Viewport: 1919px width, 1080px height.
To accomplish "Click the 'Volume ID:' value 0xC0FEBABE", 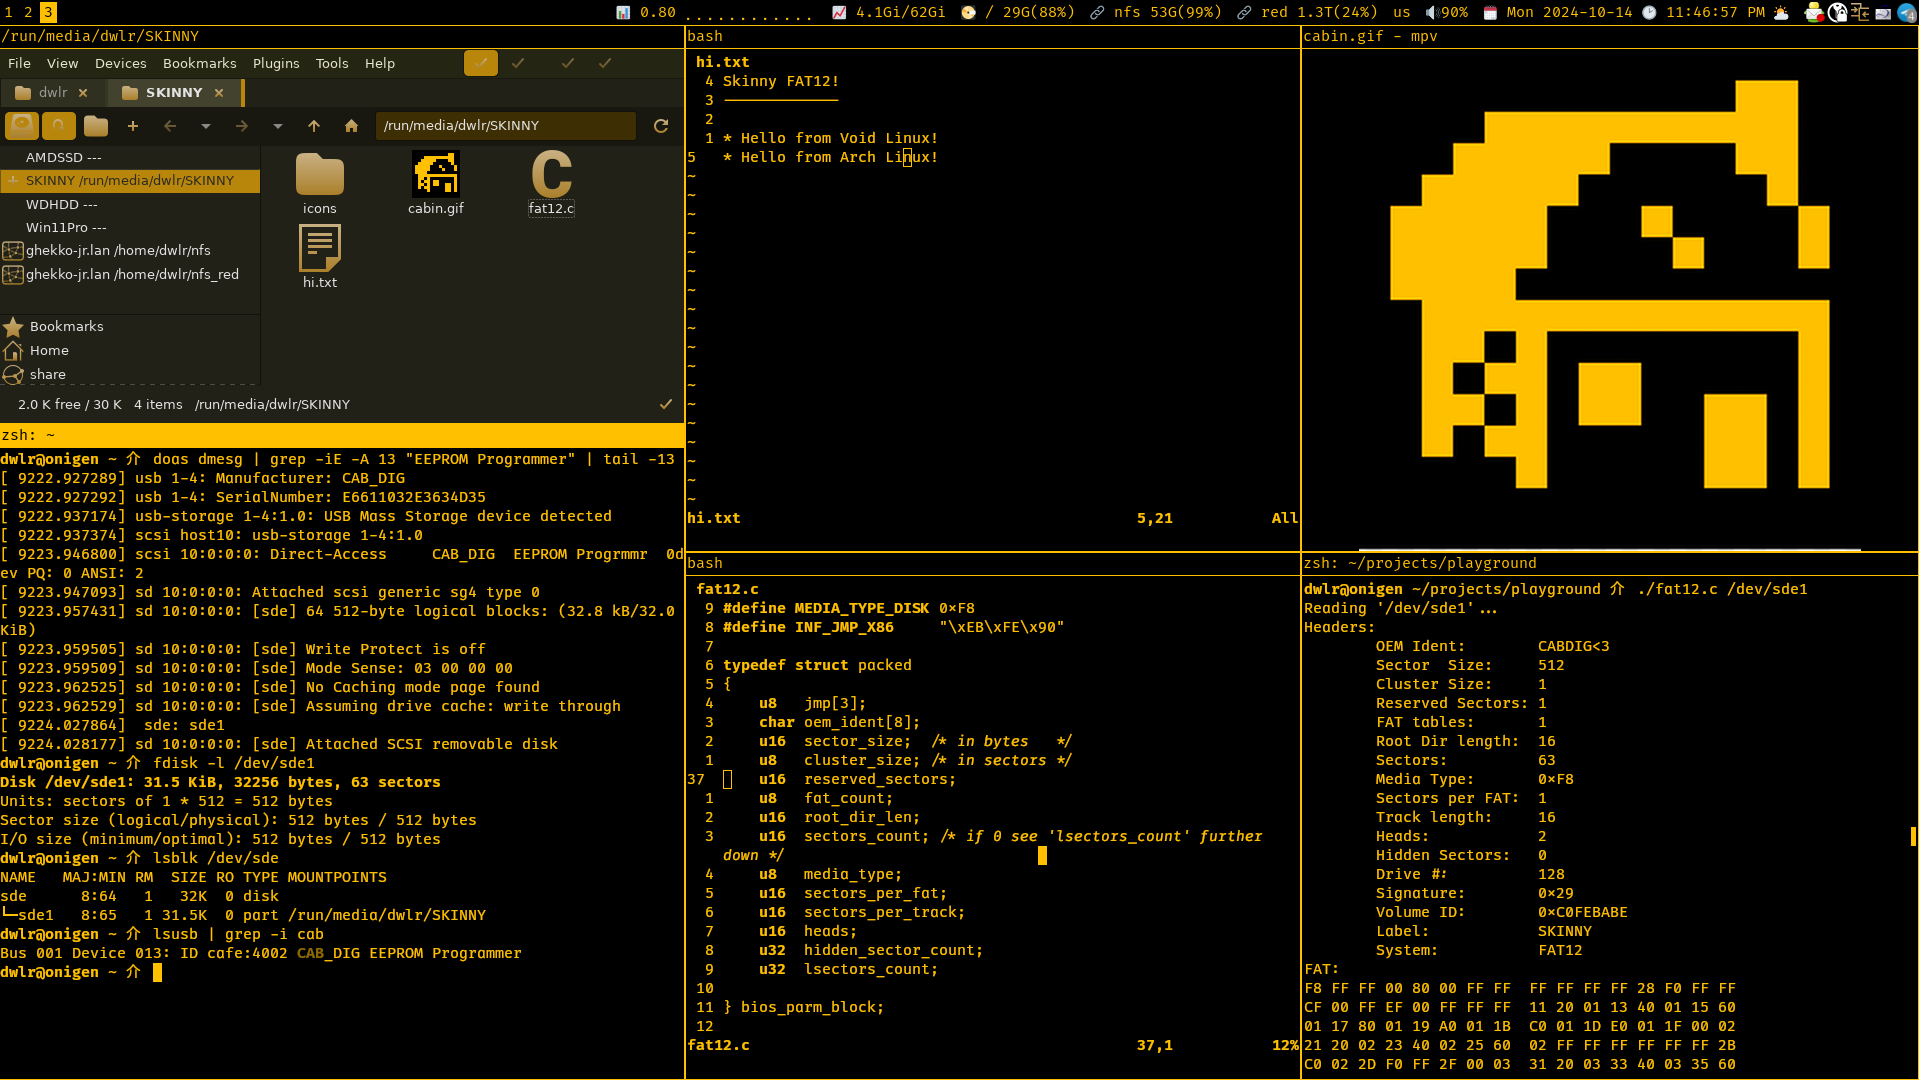I will (x=1582, y=913).
